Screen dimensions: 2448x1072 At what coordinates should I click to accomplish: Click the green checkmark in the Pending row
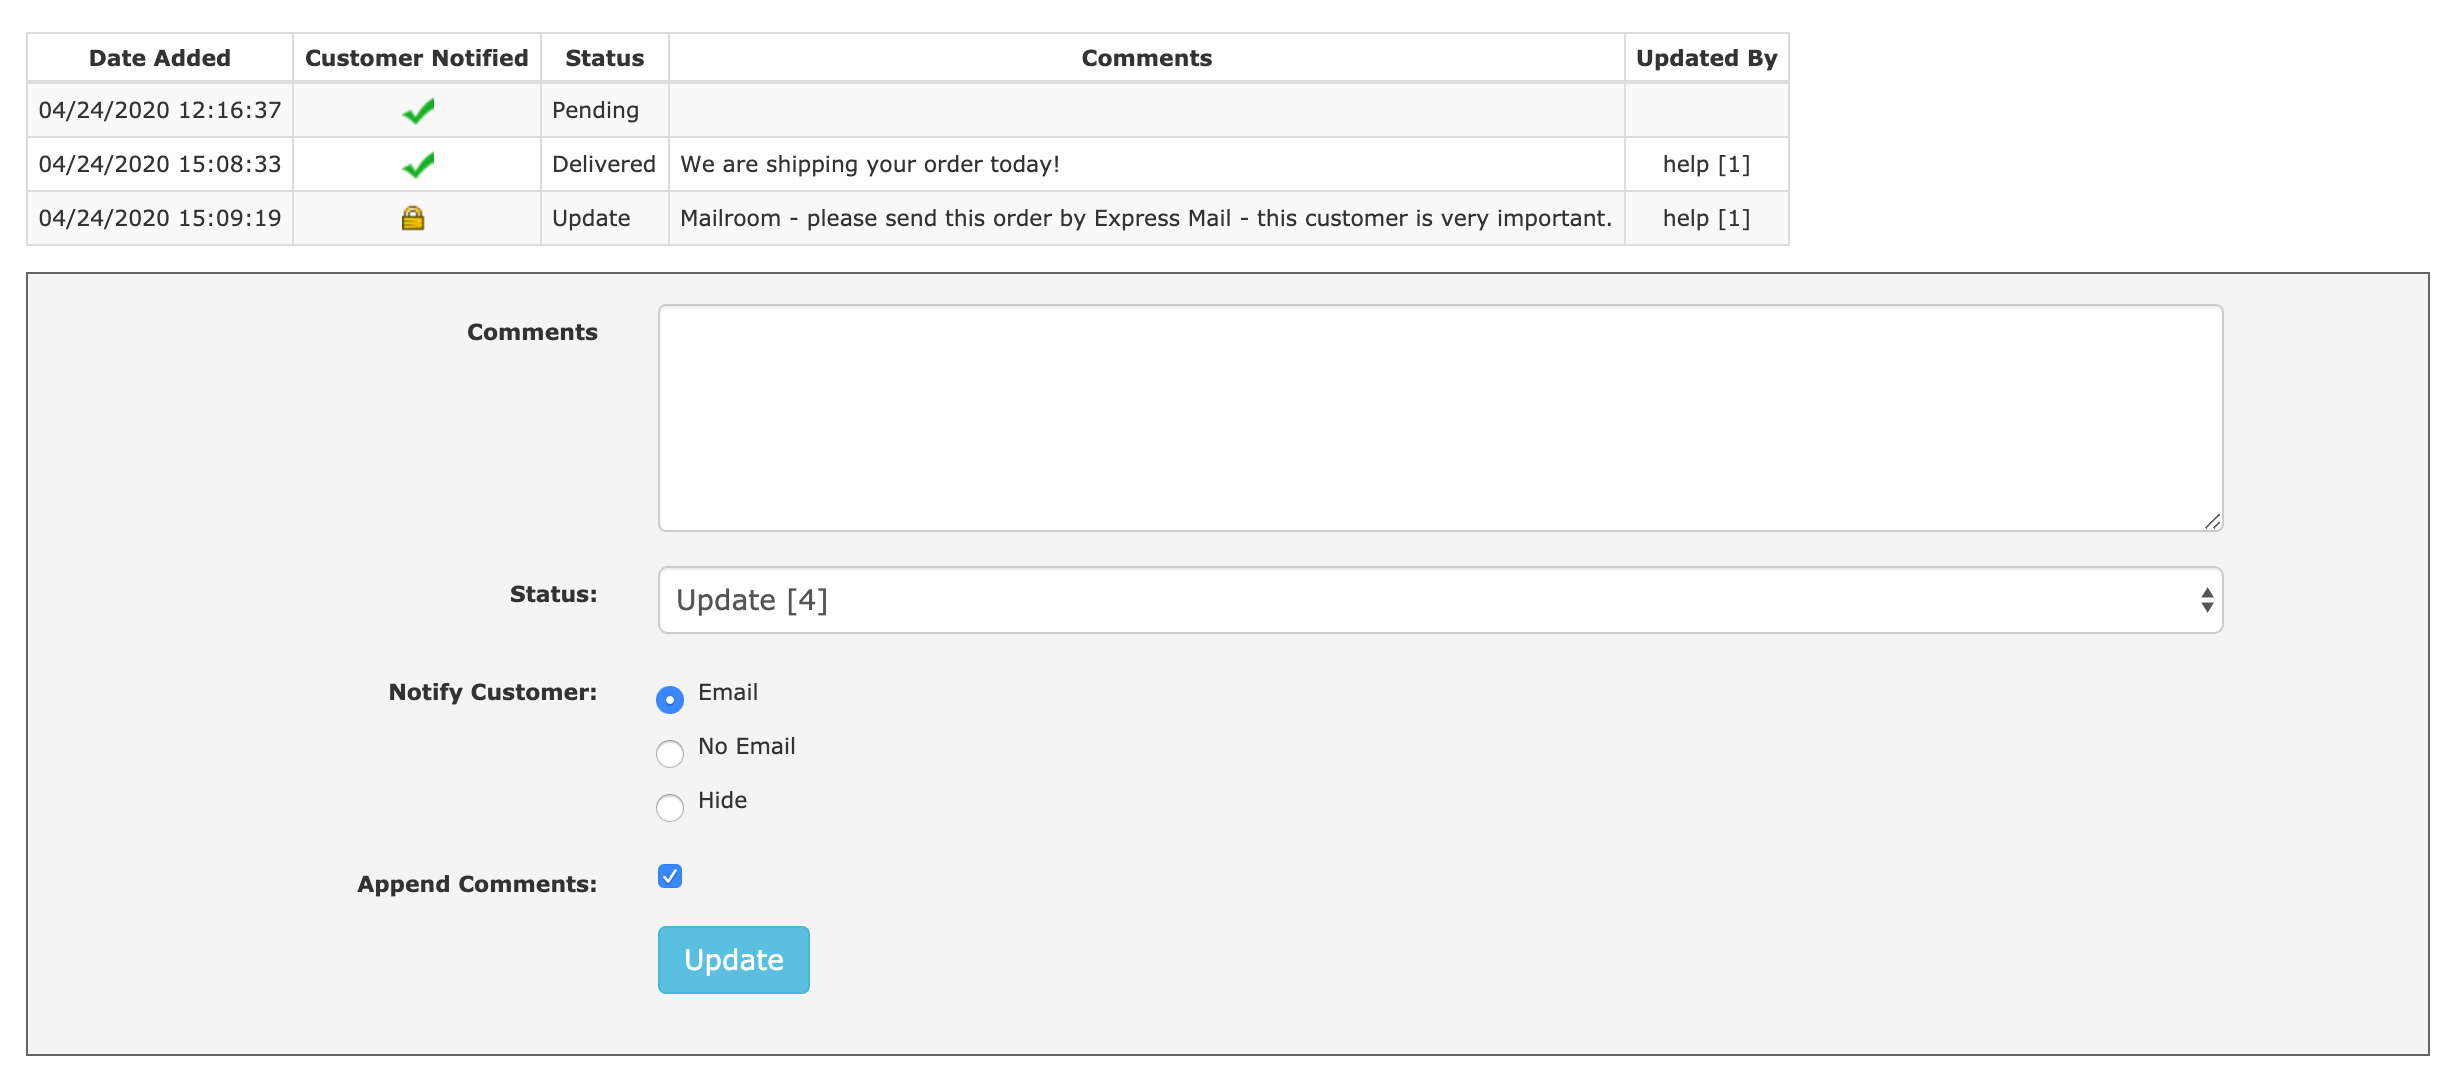(418, 111)
